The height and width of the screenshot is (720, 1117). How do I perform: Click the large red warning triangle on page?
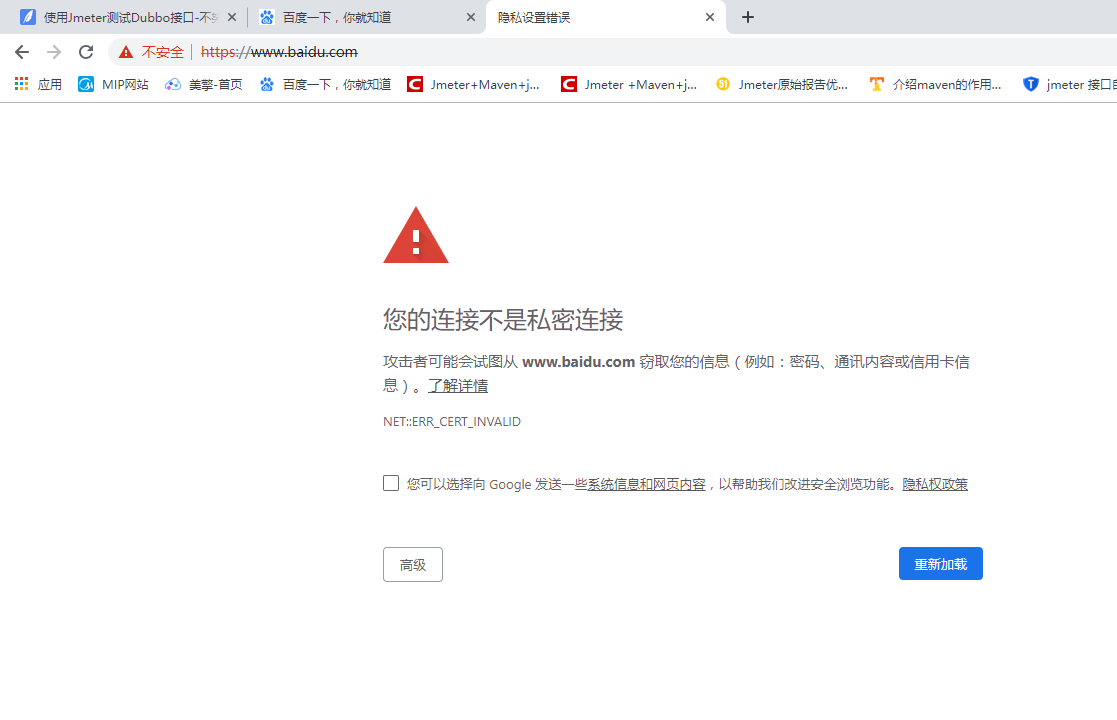[x=416, y=236]
